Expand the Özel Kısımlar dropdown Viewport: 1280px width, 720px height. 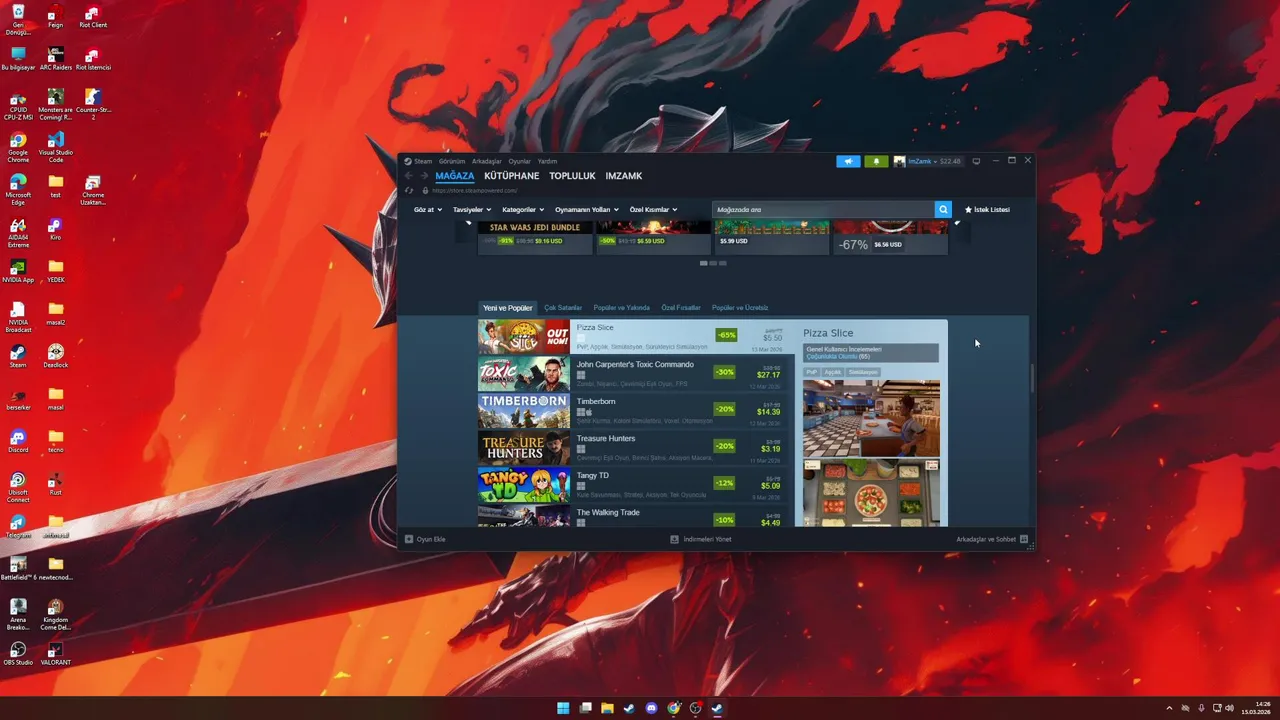[x=653, y=210]
